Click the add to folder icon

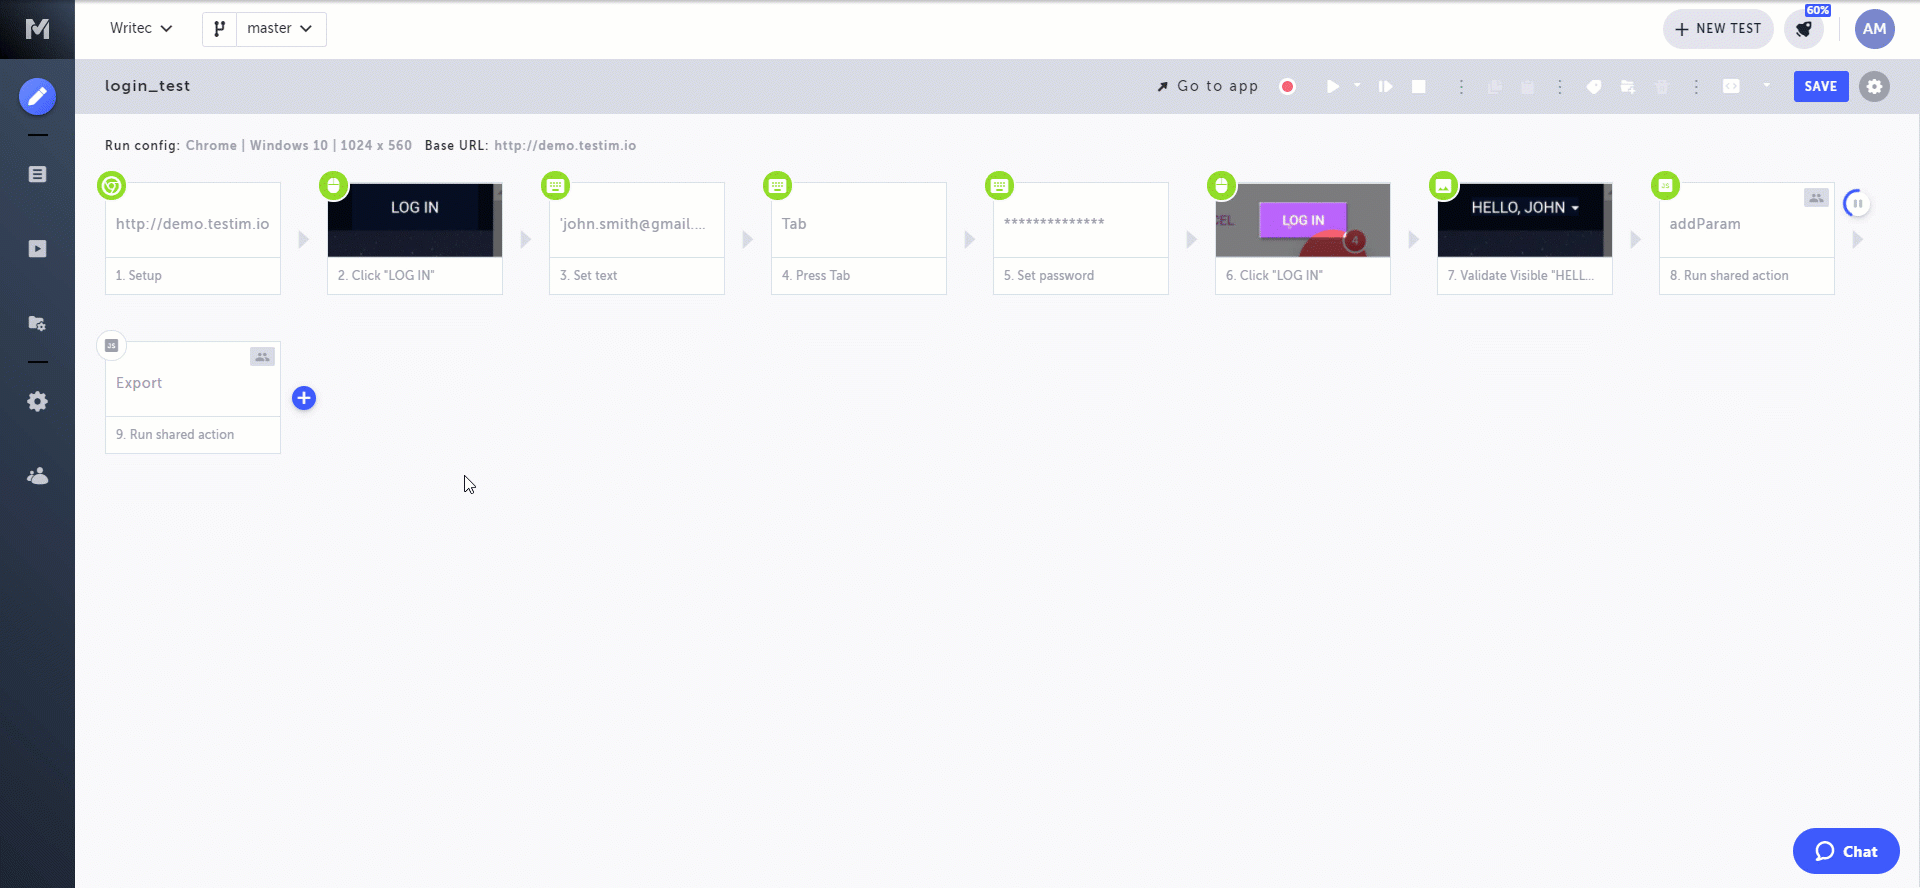1628,87
